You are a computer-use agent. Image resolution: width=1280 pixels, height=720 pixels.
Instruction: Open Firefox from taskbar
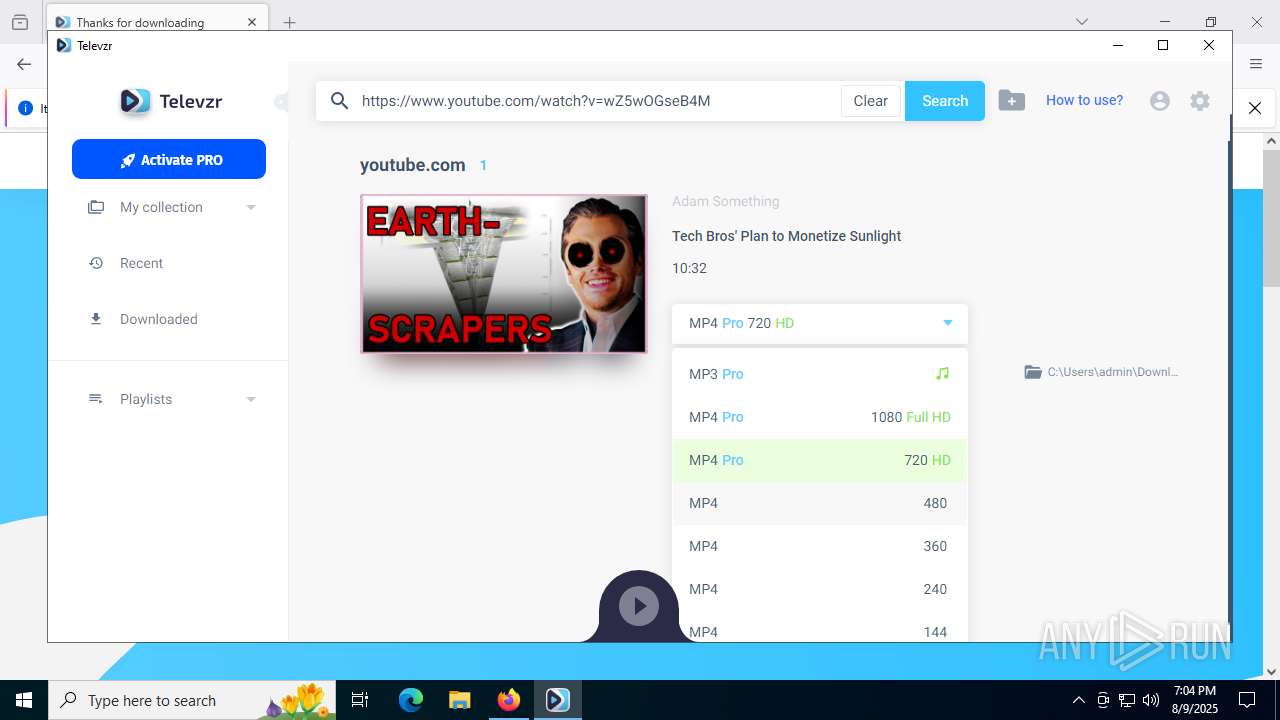[509, 700]
